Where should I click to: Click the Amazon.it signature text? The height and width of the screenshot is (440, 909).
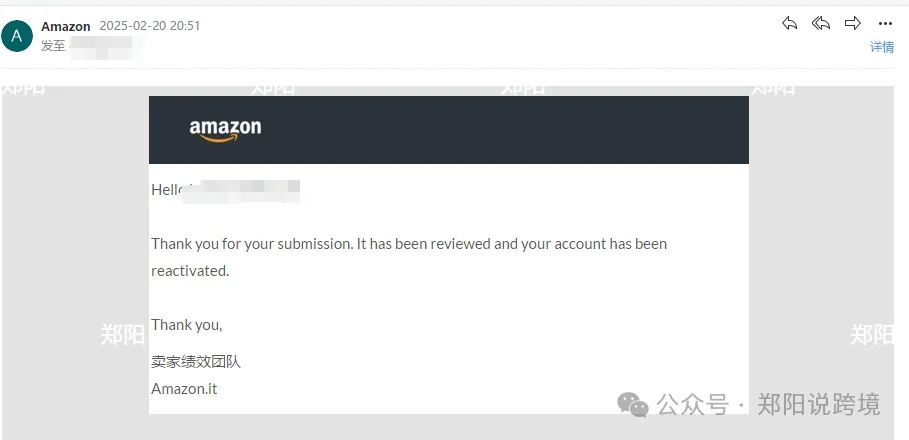pos(184,388)
